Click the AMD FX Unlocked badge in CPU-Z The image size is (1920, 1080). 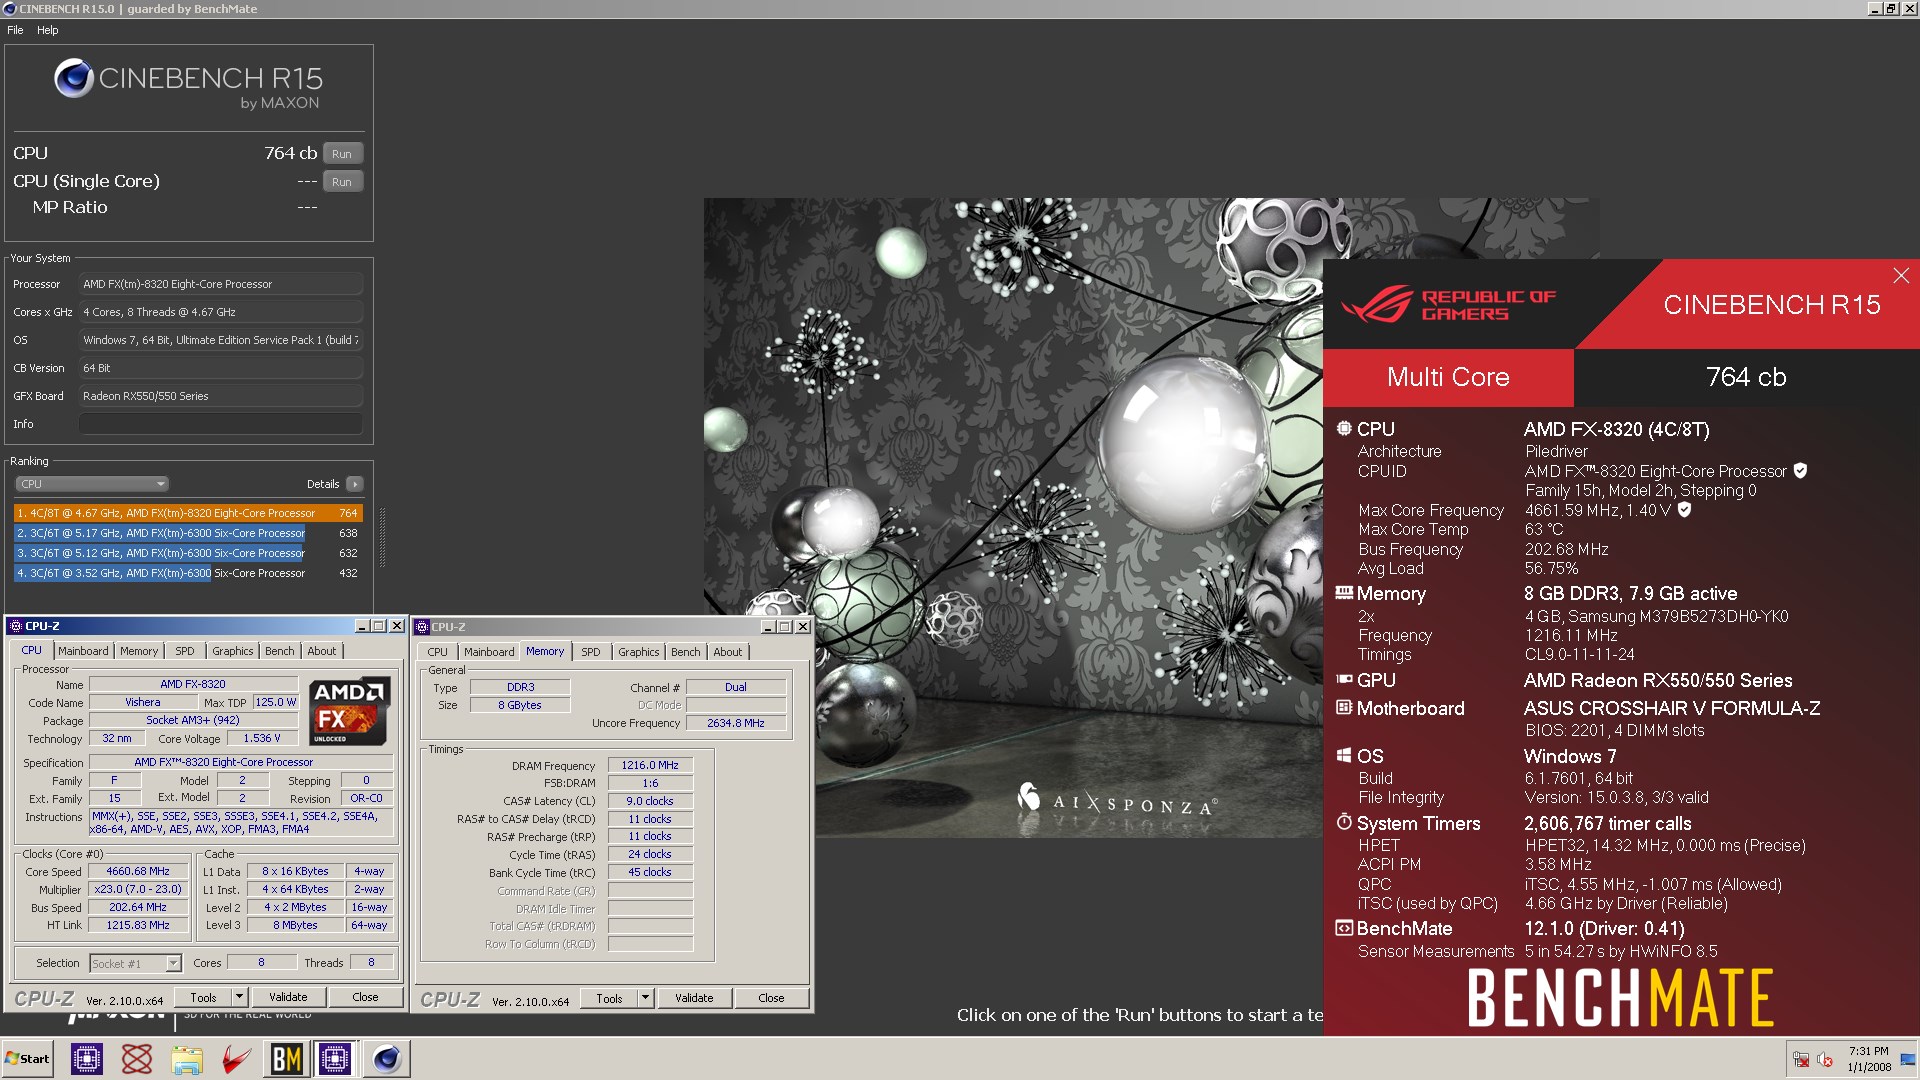point(349,712)
